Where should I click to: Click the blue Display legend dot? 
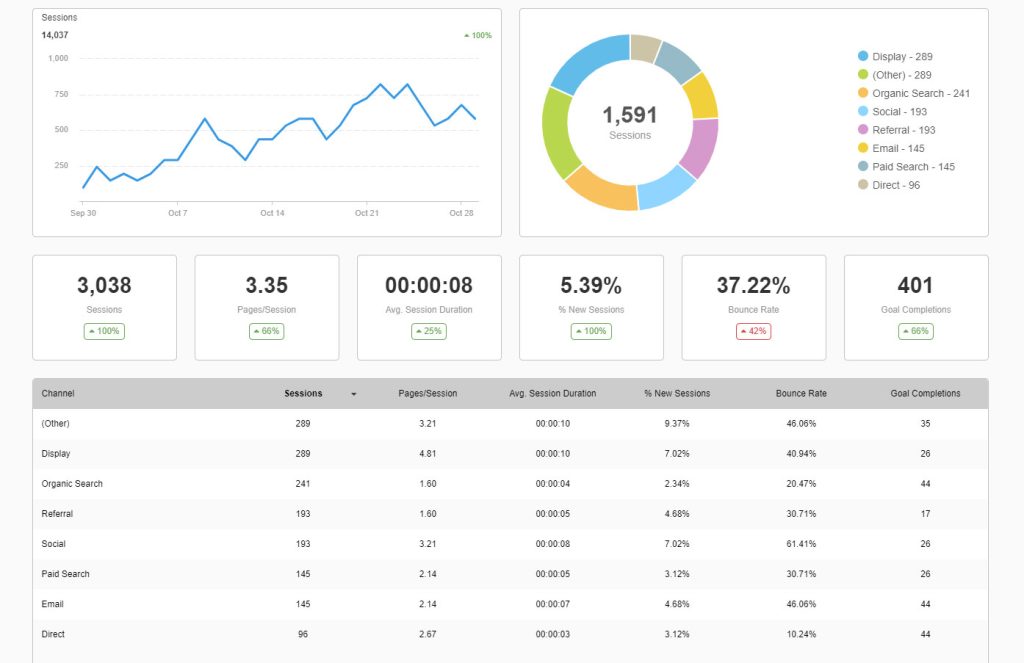(862, 57)
